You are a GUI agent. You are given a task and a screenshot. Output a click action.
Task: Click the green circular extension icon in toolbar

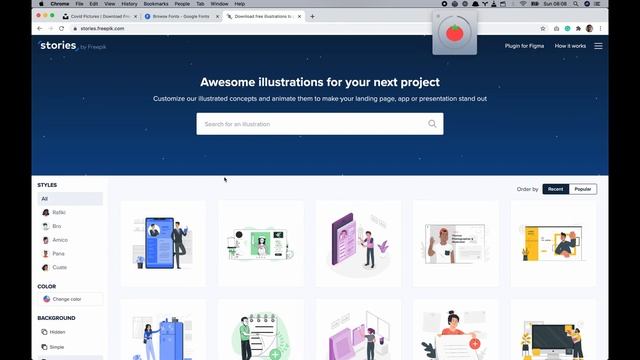[567, 29]
